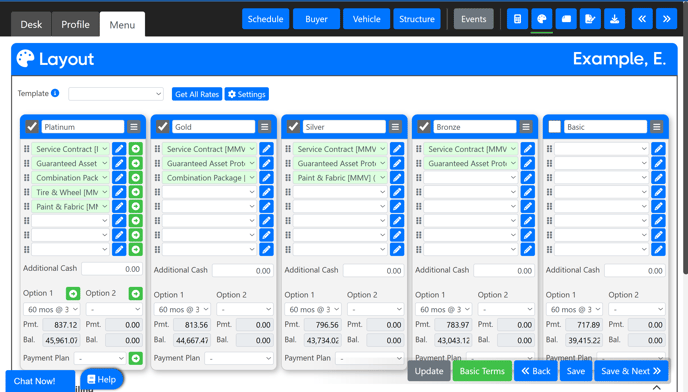This screenshot has width=688, height=392.
Task: Click the palette layout icon in toolbar
Action: [542, 19]
